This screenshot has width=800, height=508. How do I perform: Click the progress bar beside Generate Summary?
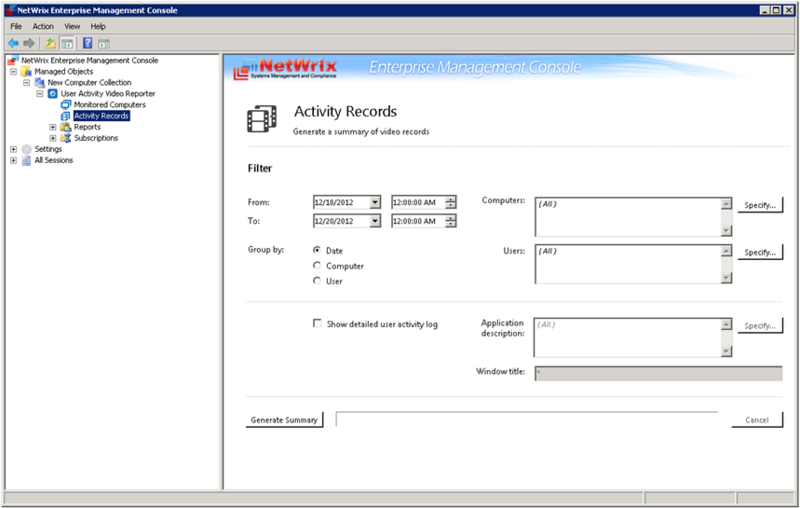[x=527, y=419]
